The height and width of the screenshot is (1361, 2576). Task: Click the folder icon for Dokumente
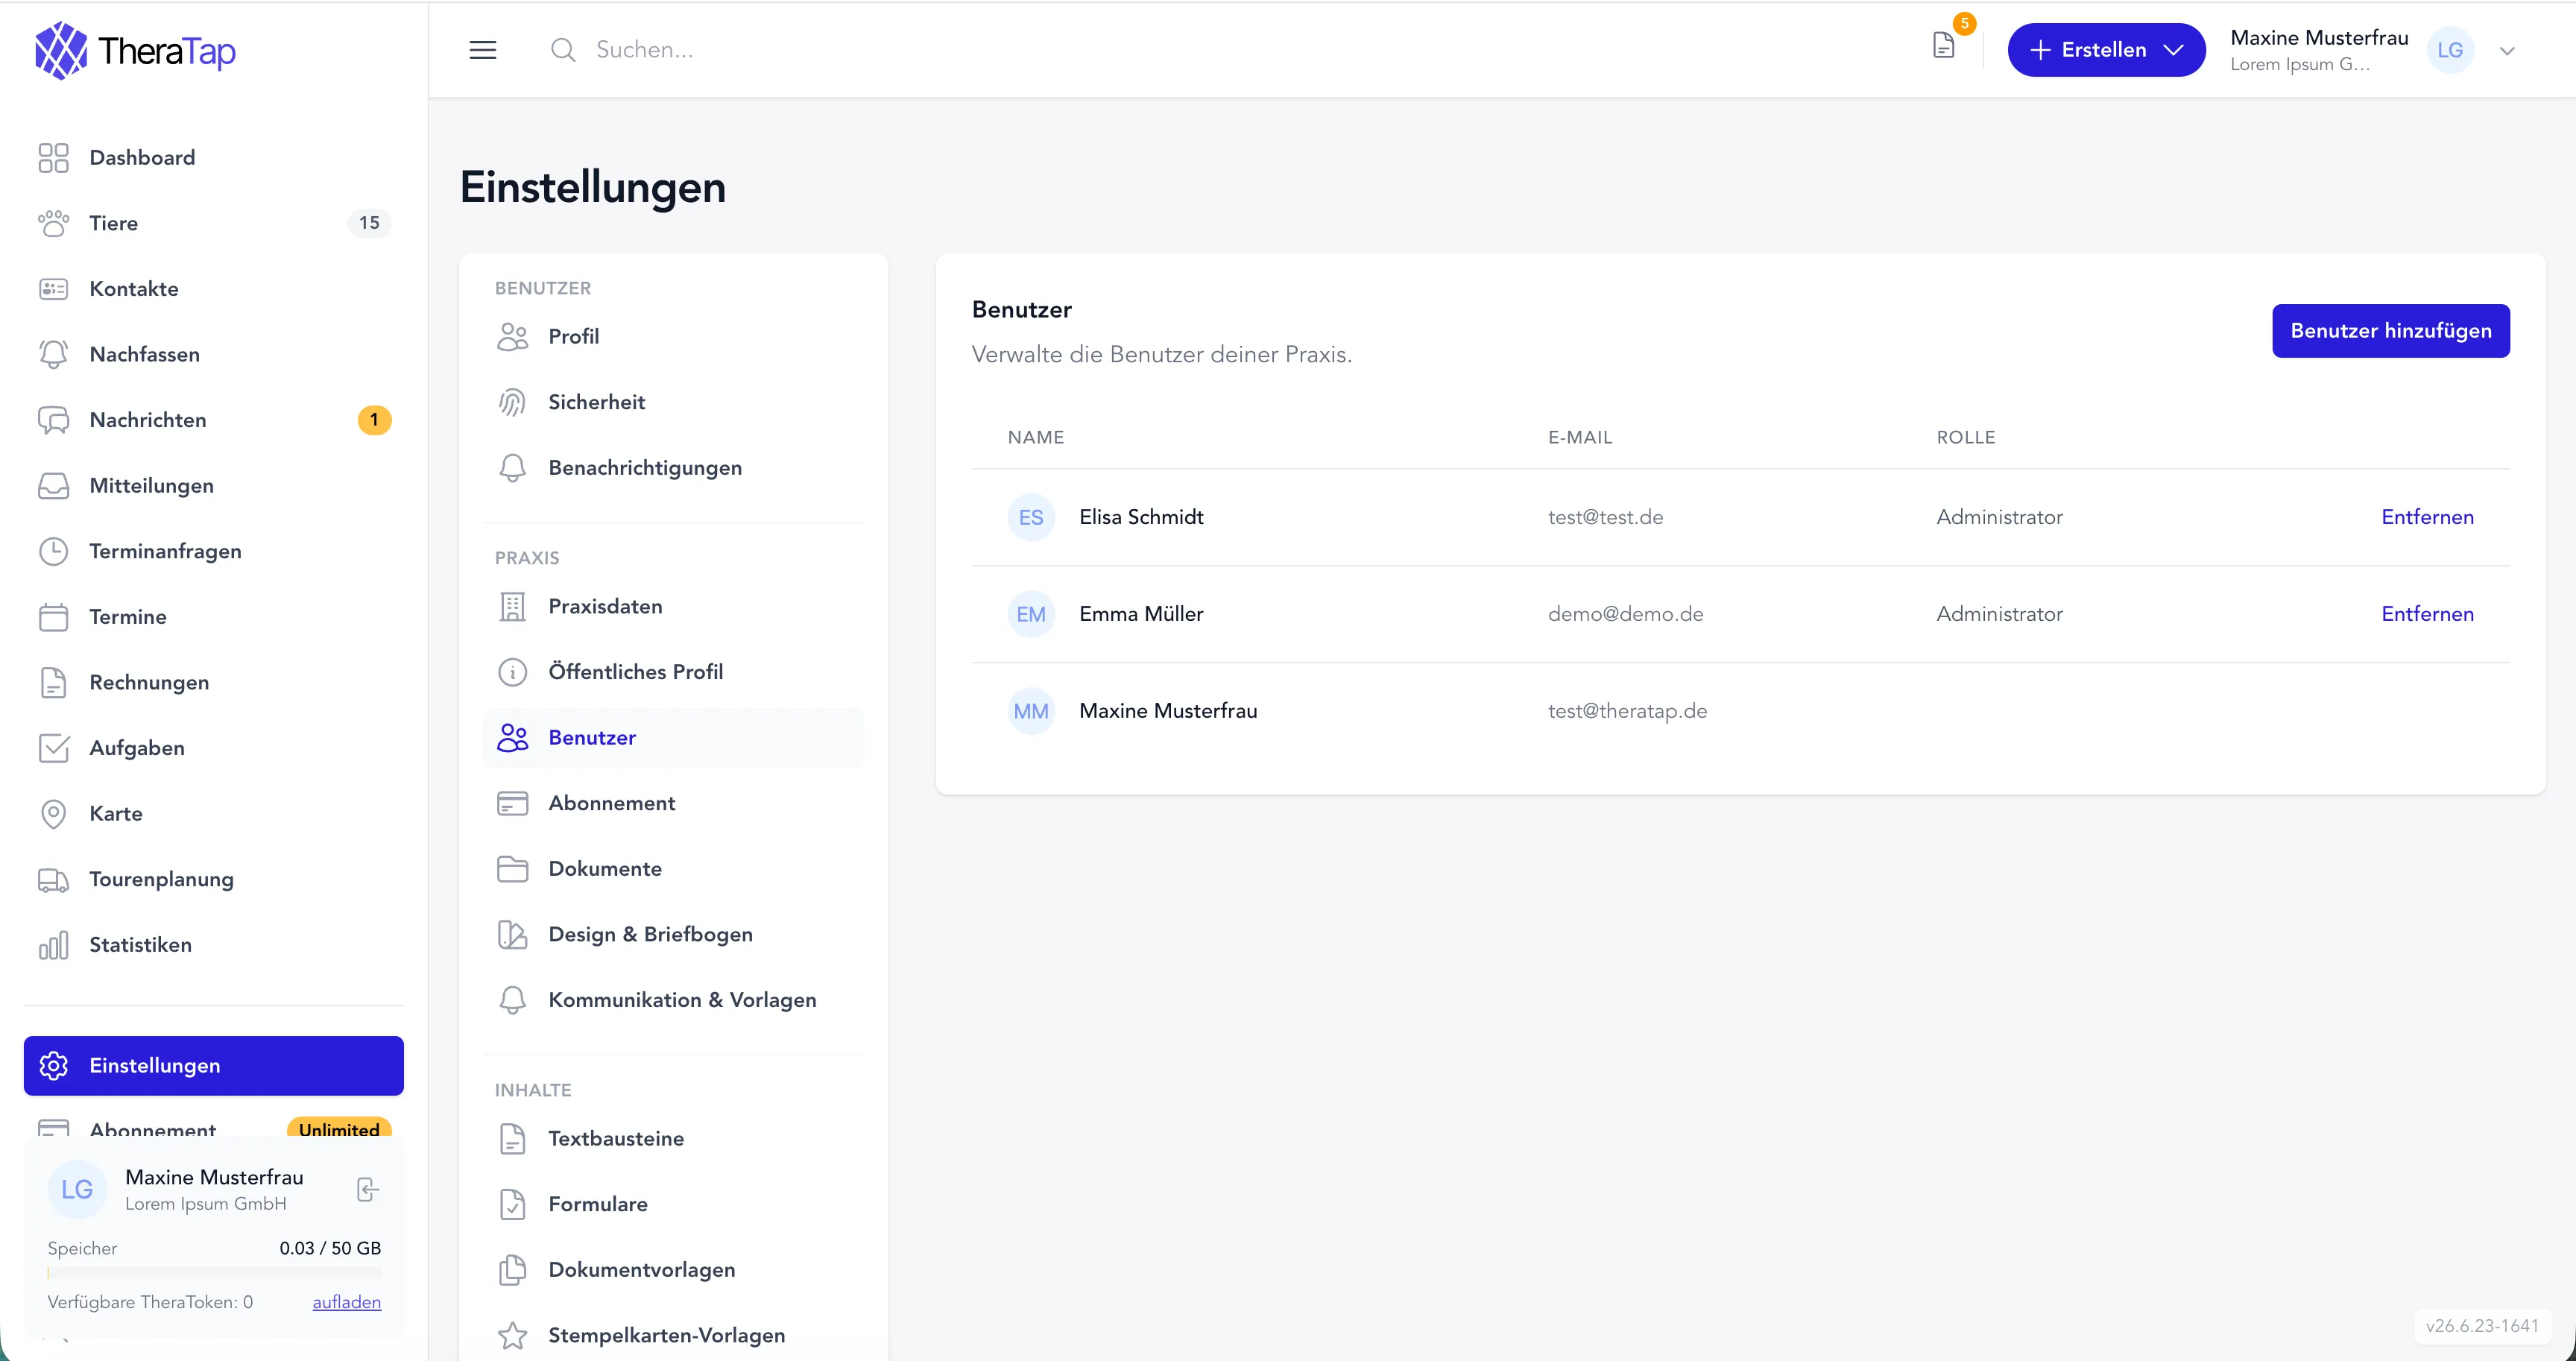(x=512, y=869)
